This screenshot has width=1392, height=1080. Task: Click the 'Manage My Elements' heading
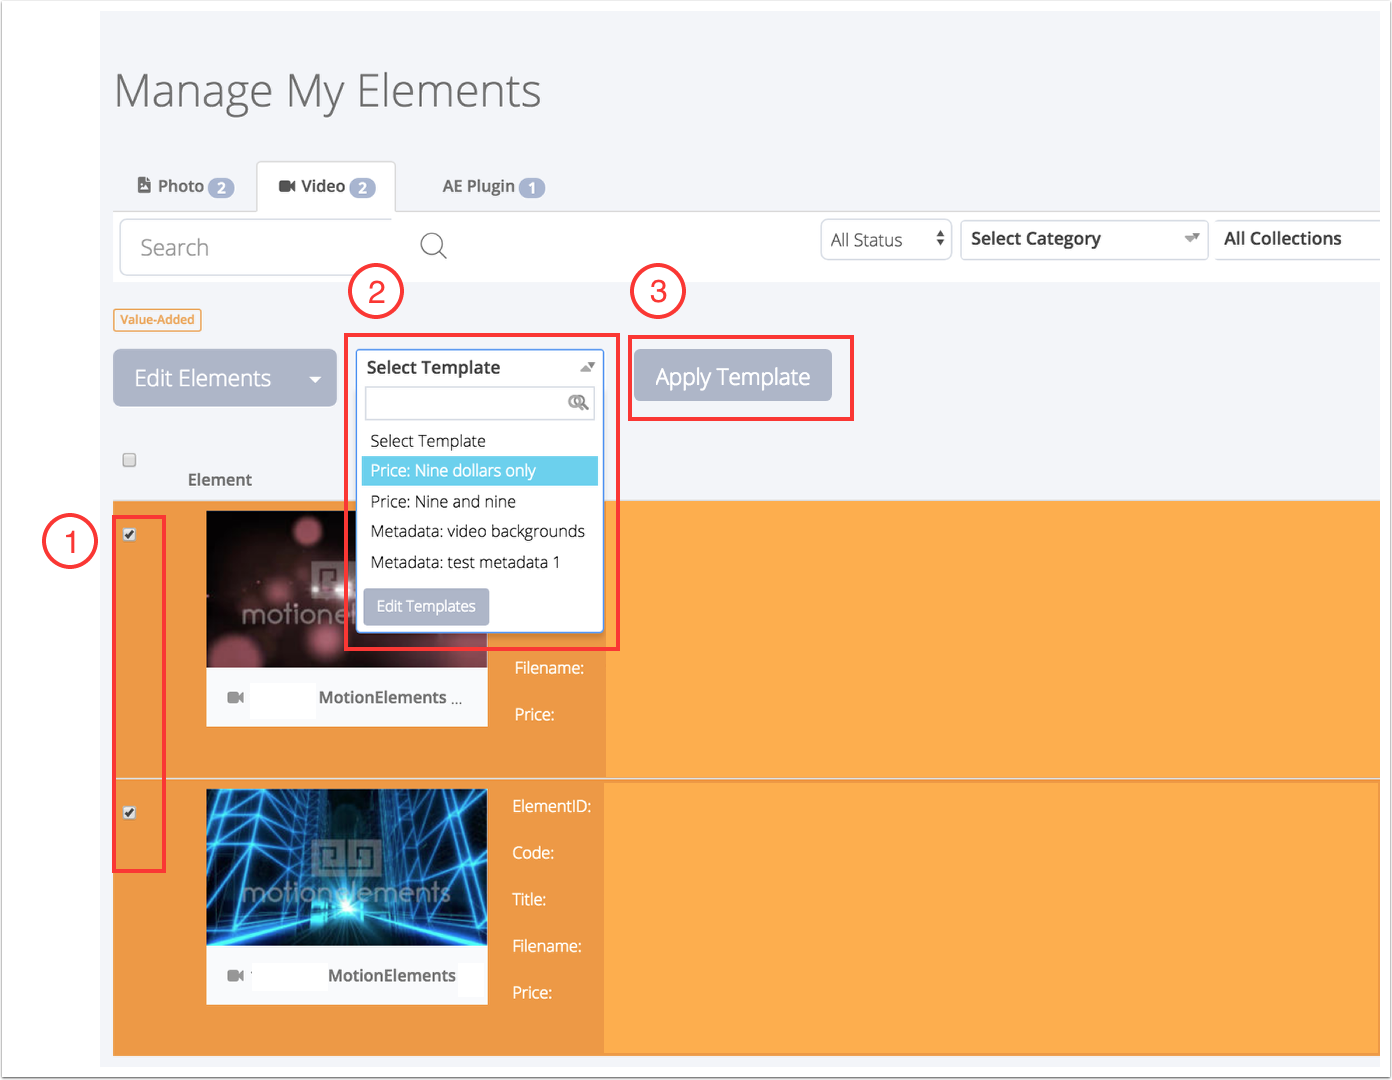328,91
